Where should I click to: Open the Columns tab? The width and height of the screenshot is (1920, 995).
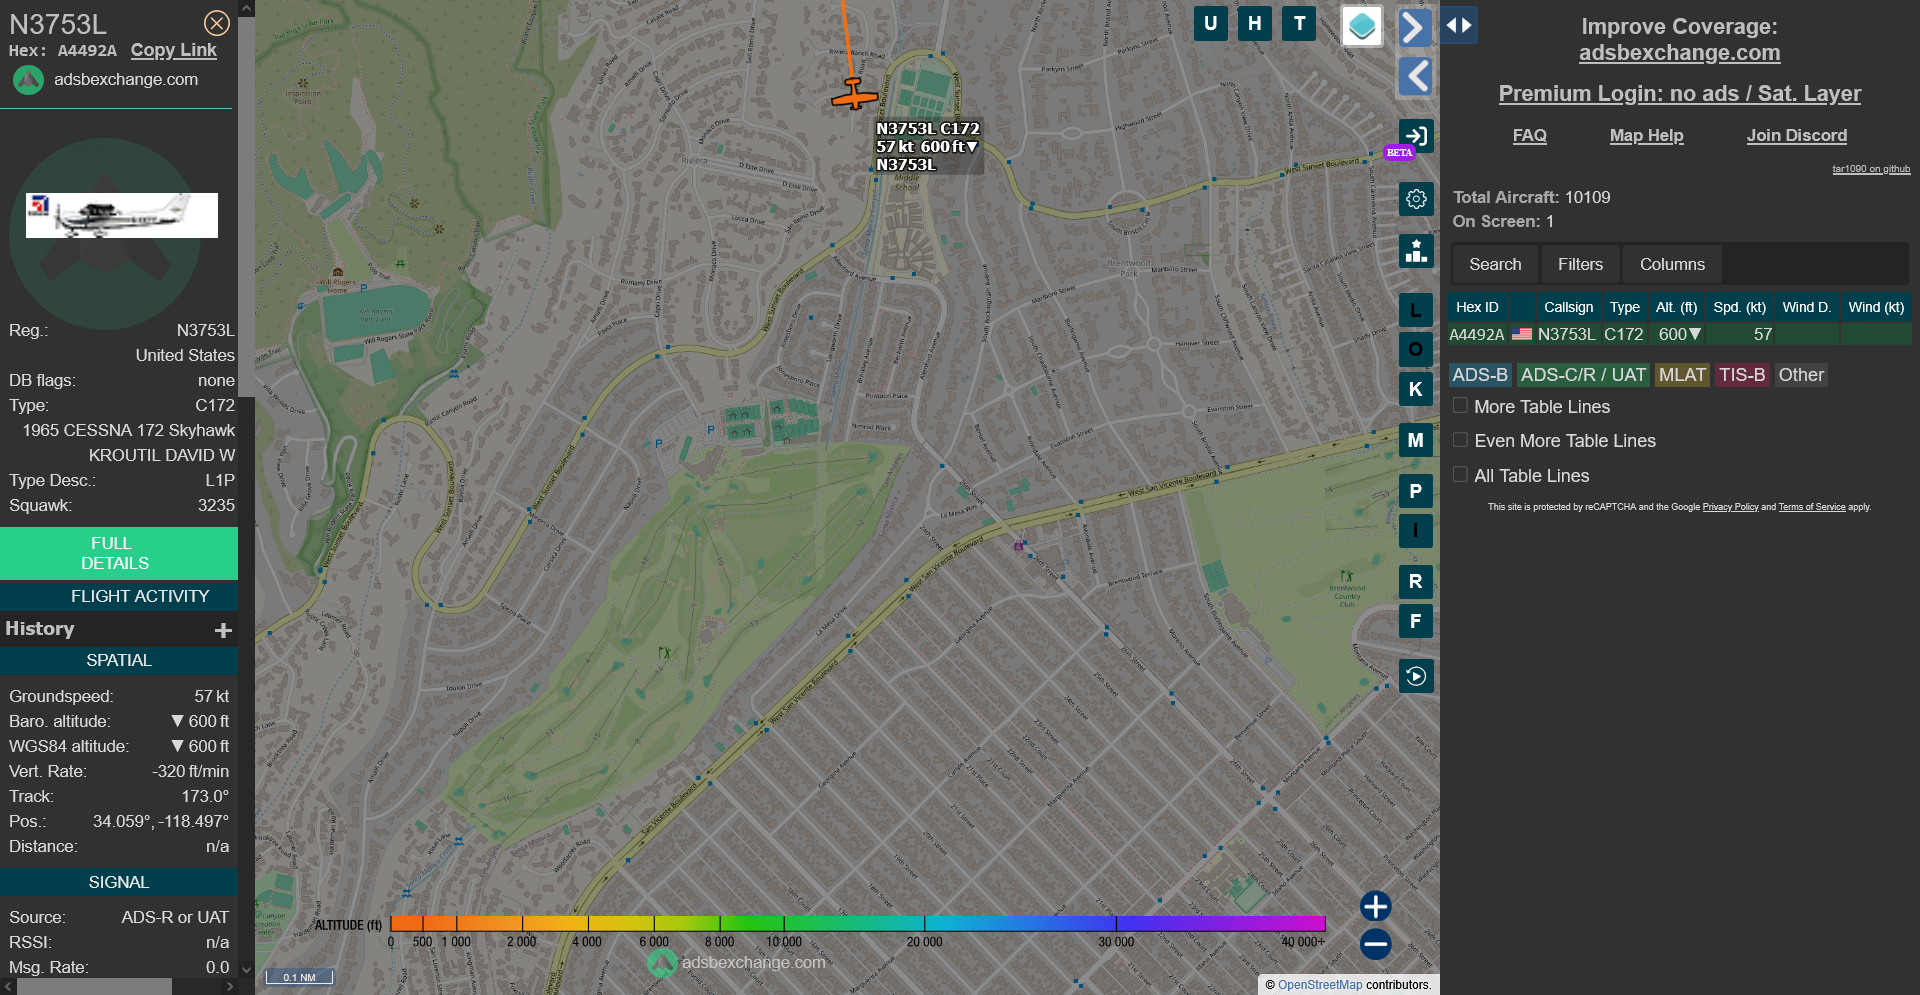point(1672,264)
